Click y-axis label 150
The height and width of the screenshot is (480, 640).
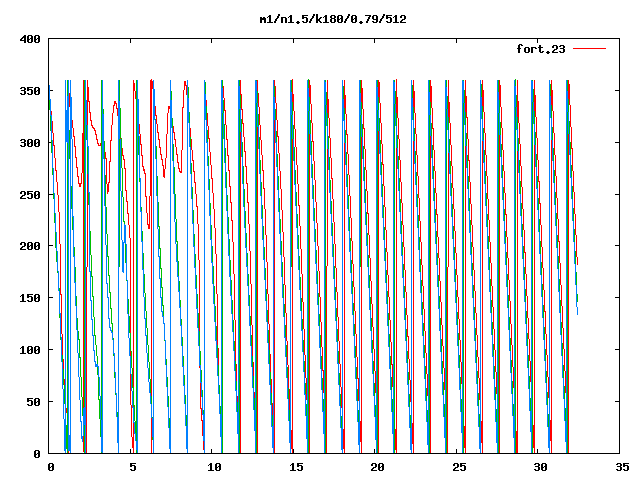point(30,298)
